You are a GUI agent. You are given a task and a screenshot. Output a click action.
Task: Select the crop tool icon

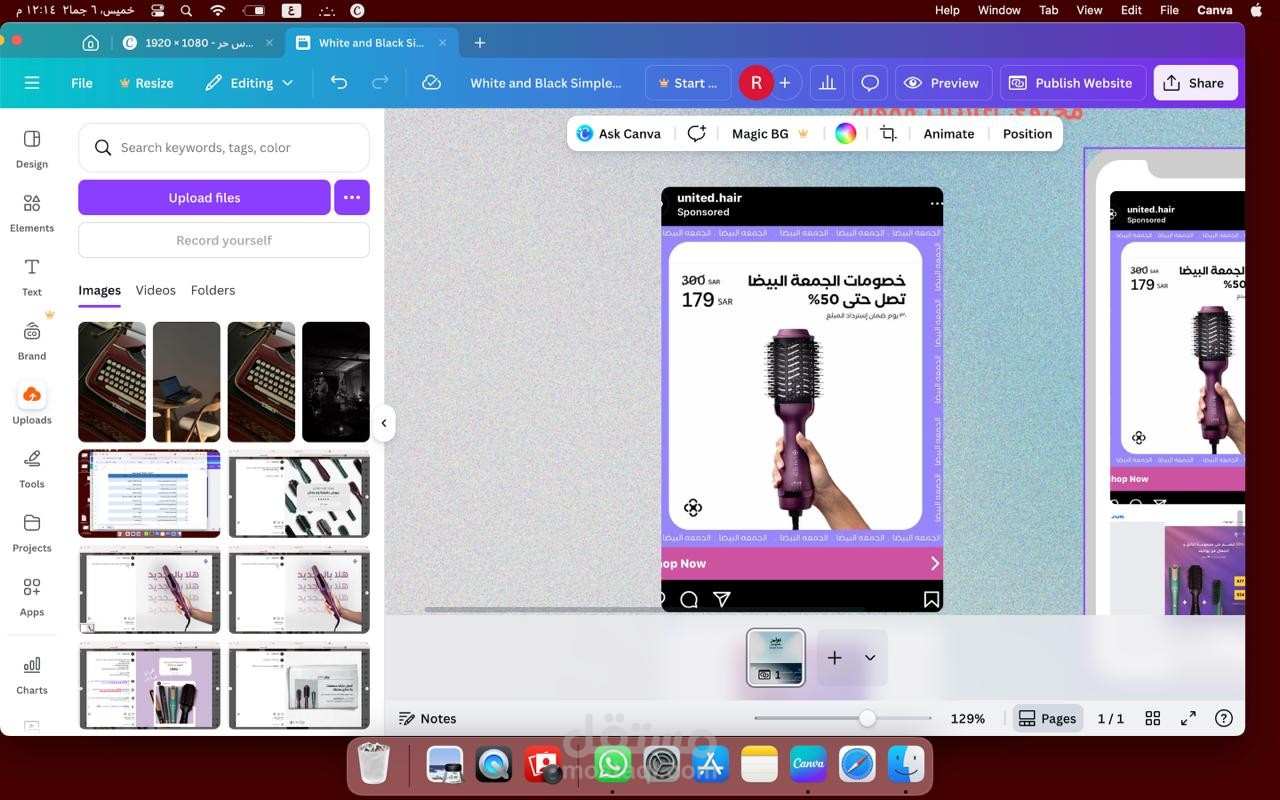888,133
